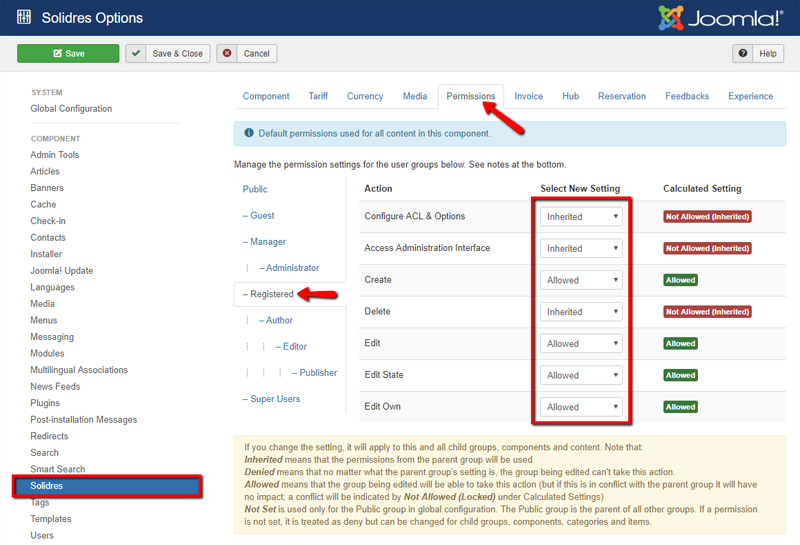Open Check-in component options

coord(48,221)
